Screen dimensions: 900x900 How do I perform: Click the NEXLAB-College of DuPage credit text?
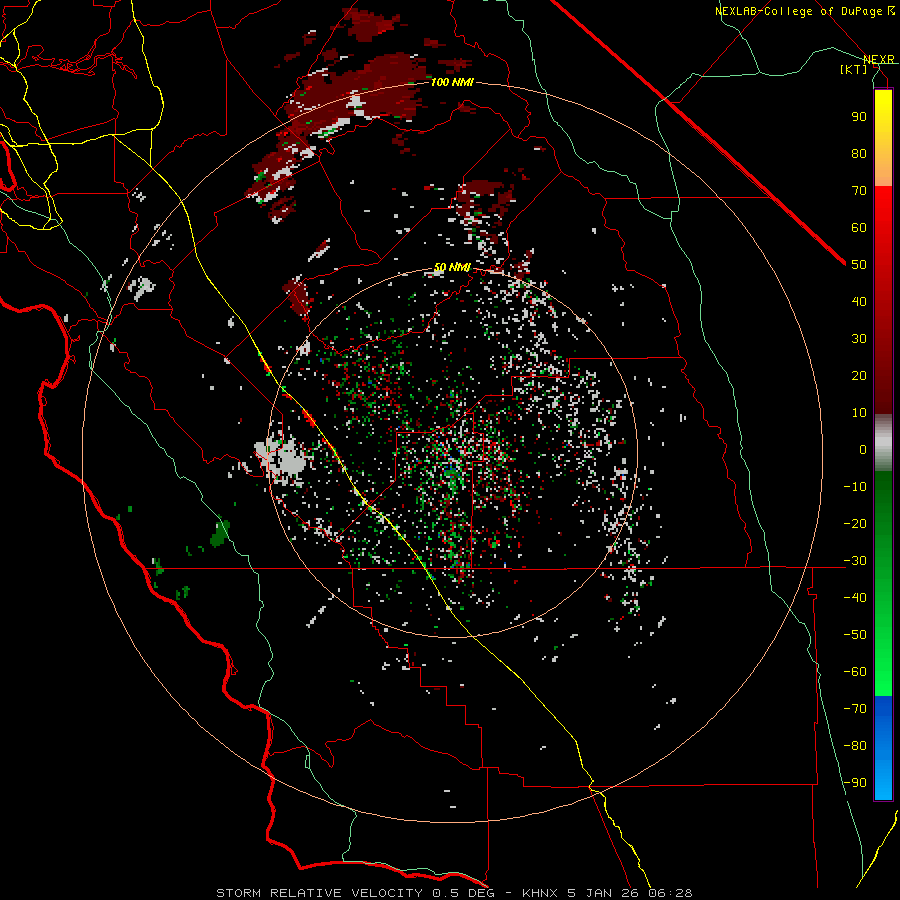pyautogui.click(x=805, y=11)
